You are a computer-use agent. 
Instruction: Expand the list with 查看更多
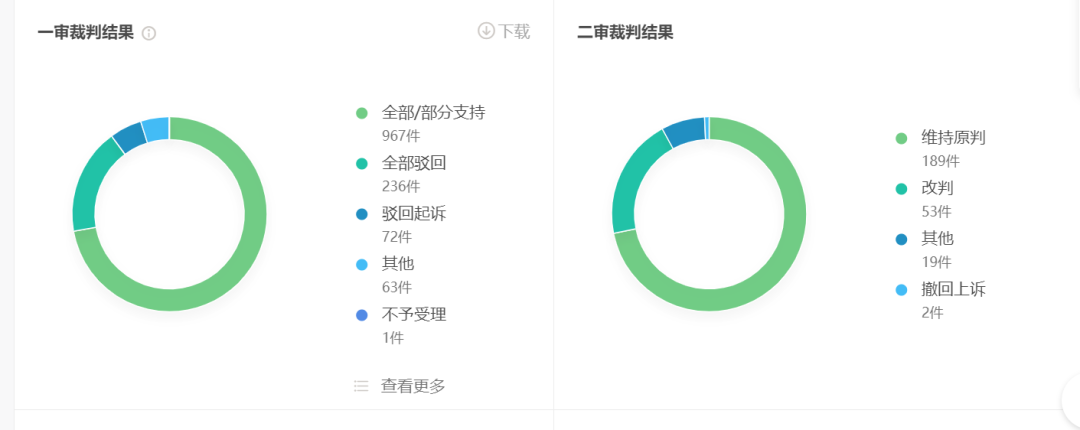click(x=413, y=386)
